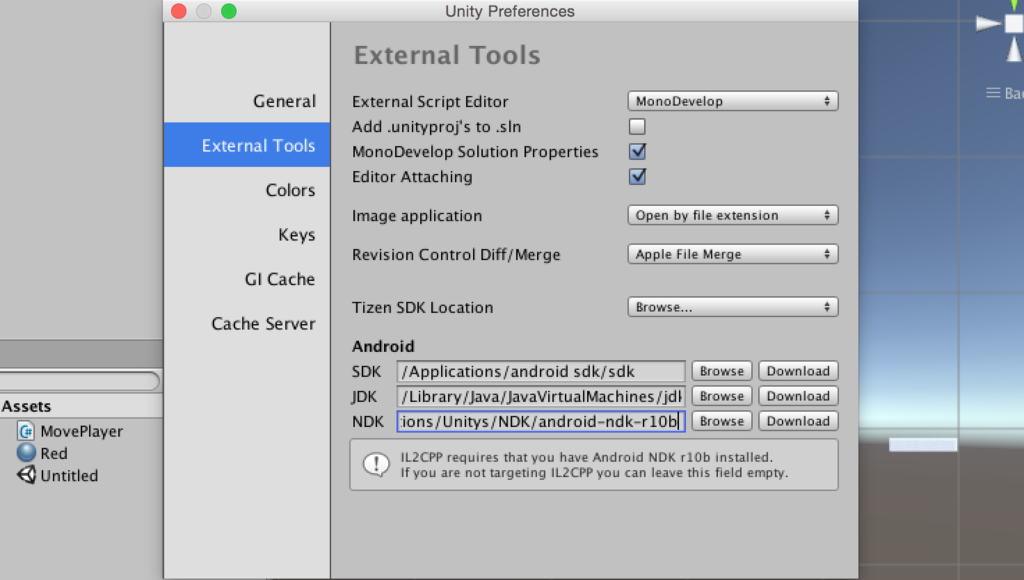This screenshot has height=580, width=1024.
Task: Open the General preferences section
Action: click(x=284, y=101)
